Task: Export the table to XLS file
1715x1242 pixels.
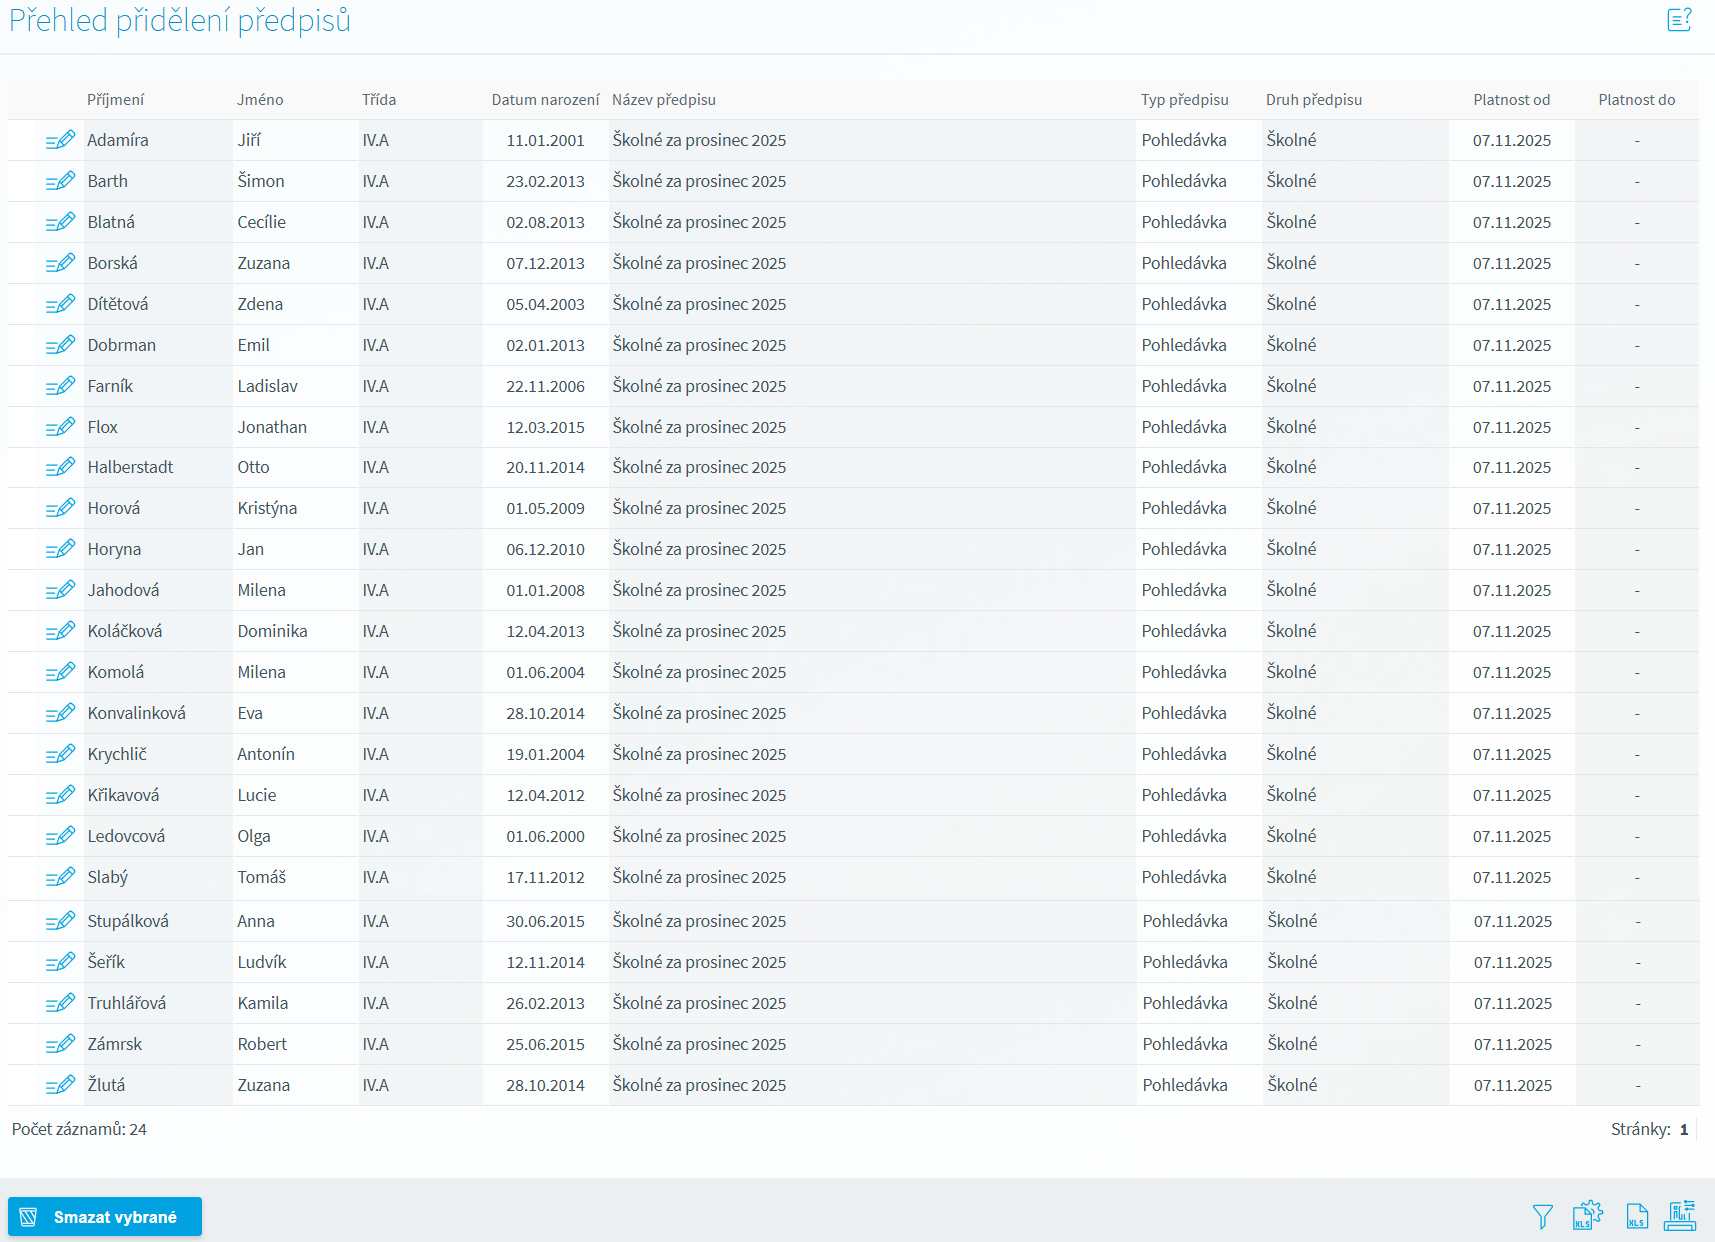Action: click(x=1636, y=1216)
